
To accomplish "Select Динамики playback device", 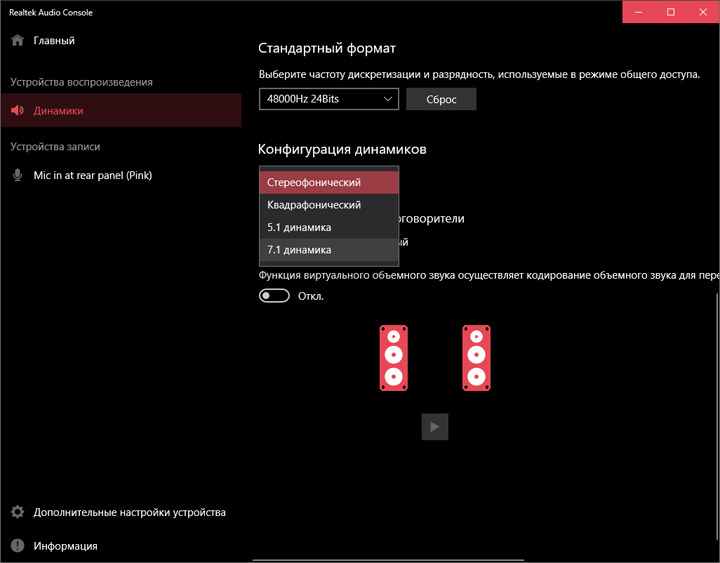I will (121, 110).
